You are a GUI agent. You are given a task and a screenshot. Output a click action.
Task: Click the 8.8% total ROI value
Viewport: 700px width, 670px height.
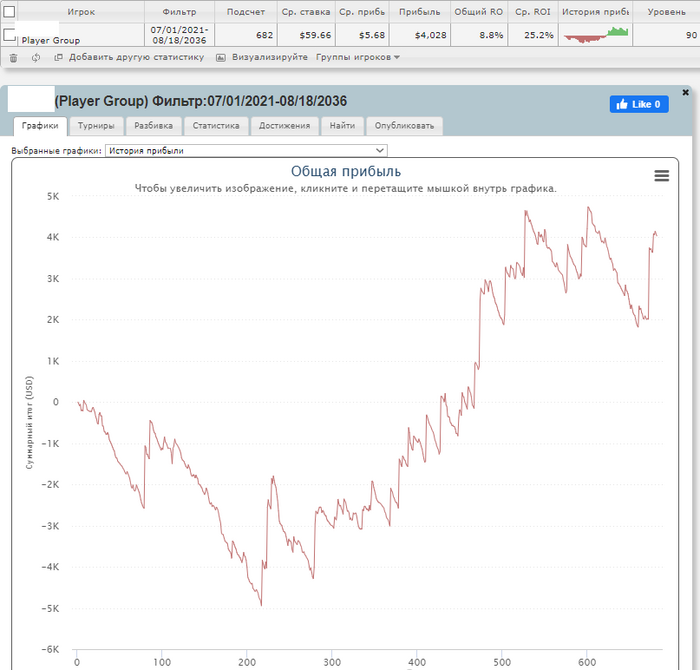tap(491, 35)
